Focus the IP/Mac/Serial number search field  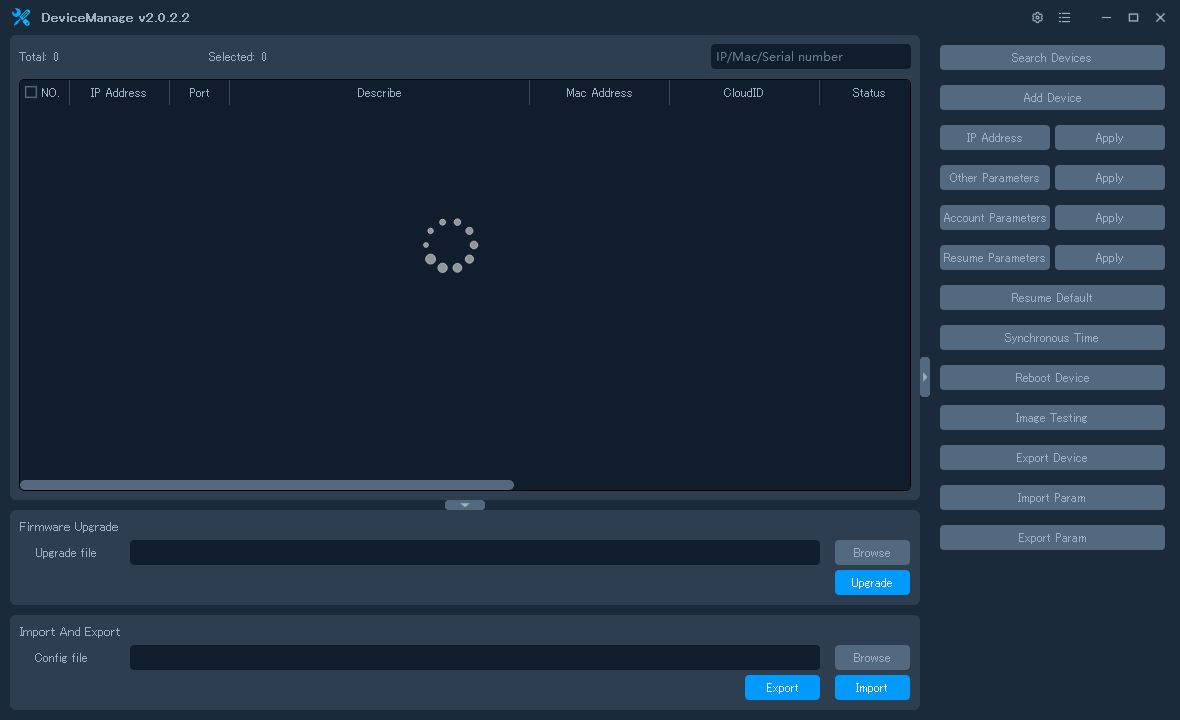[x=810, y=57]
